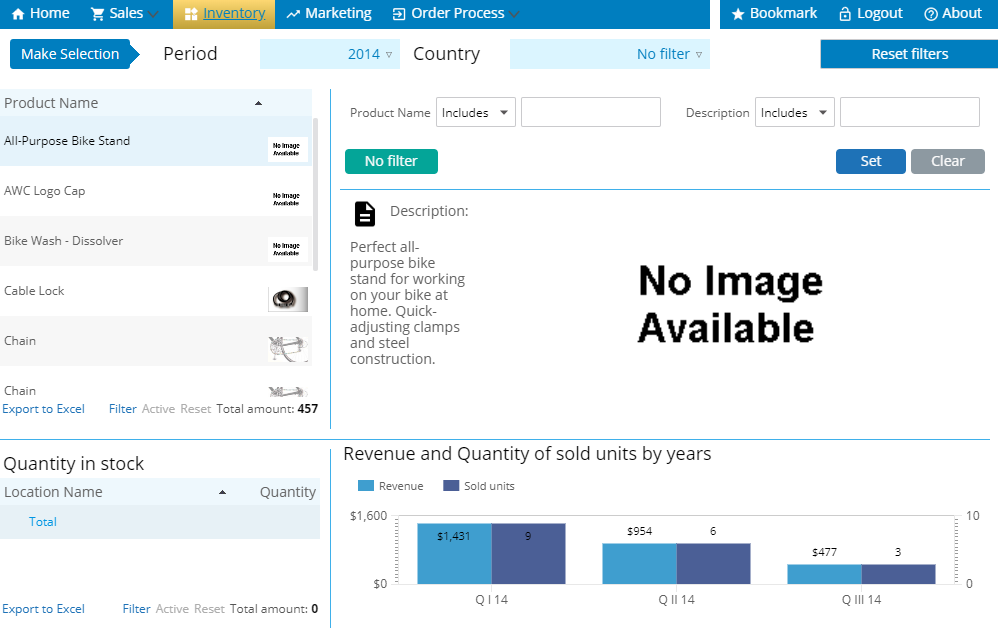Expand the Country No filter dropdown
The image size is (998, 628).
pyautogui.click(x=609, y=54)
